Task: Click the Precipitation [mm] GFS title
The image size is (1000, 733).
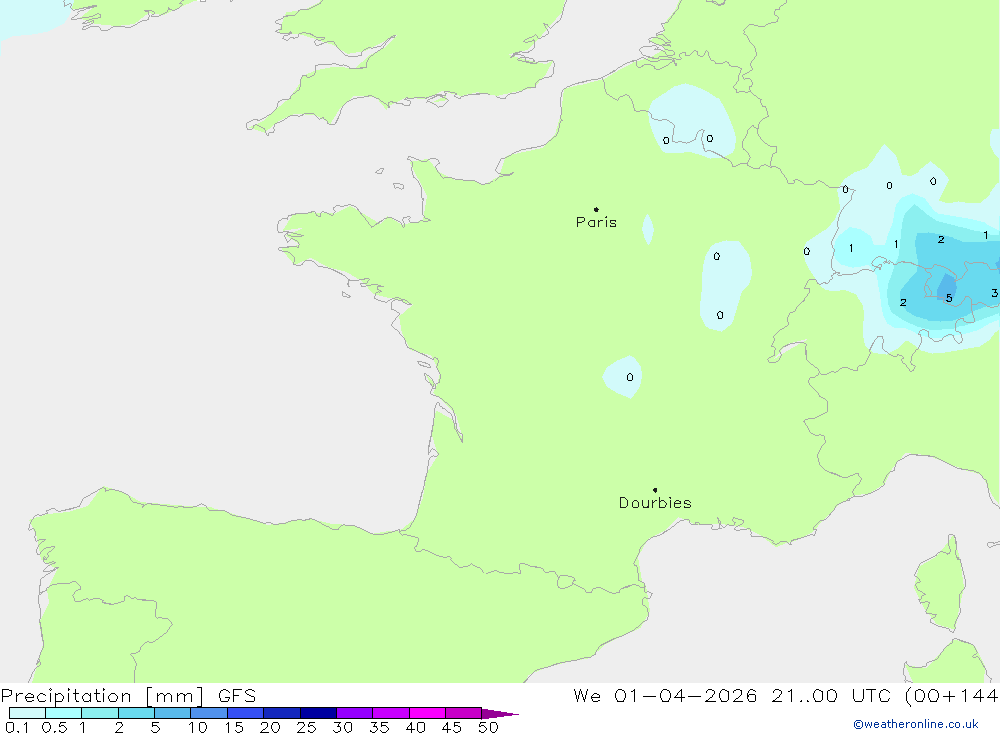Action: (128, 696)
